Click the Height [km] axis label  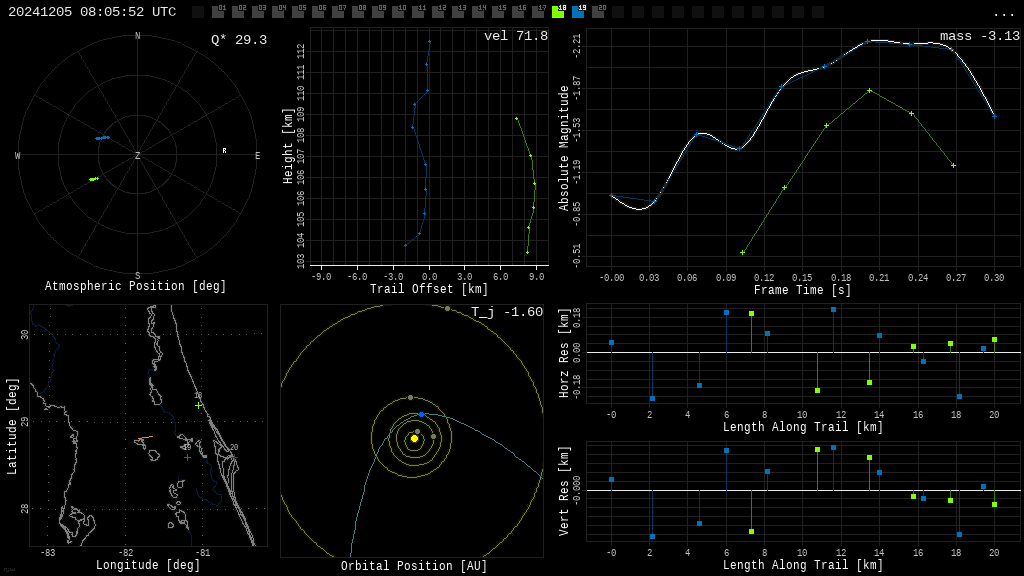287,146
